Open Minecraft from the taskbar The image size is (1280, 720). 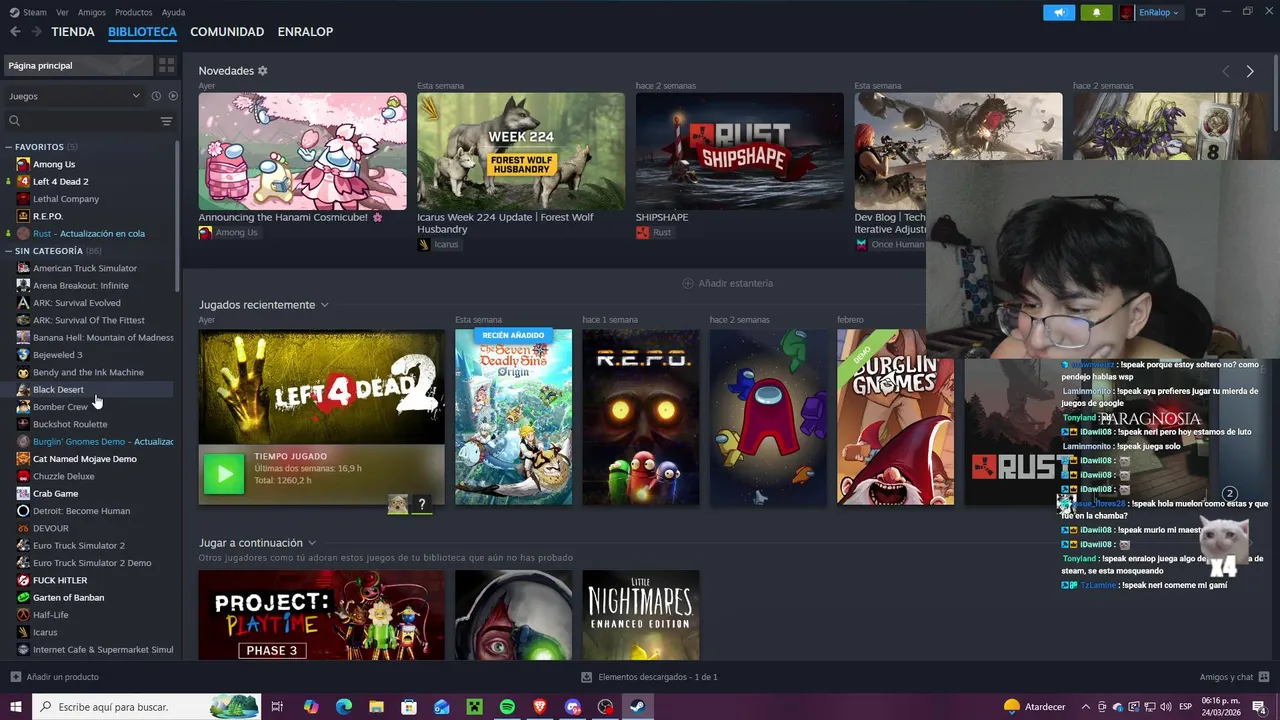(x=474, y=707)
